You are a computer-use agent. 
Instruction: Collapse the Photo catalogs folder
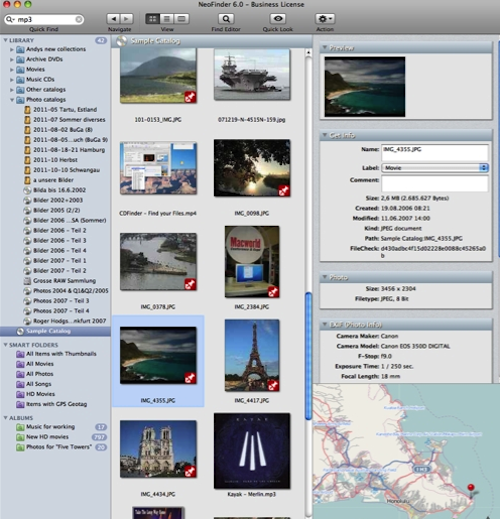12,100
